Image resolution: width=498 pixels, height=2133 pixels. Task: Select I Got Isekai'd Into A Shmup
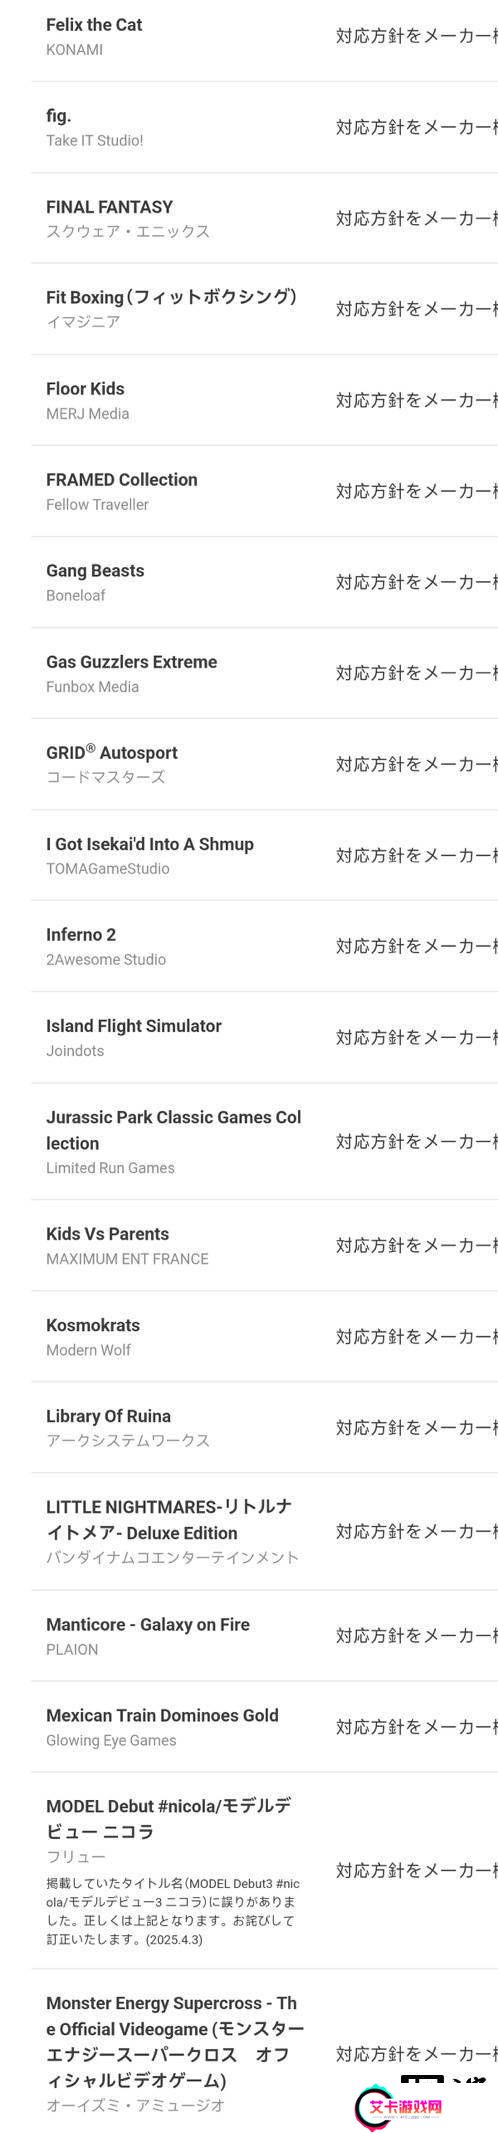click(150, 844)
